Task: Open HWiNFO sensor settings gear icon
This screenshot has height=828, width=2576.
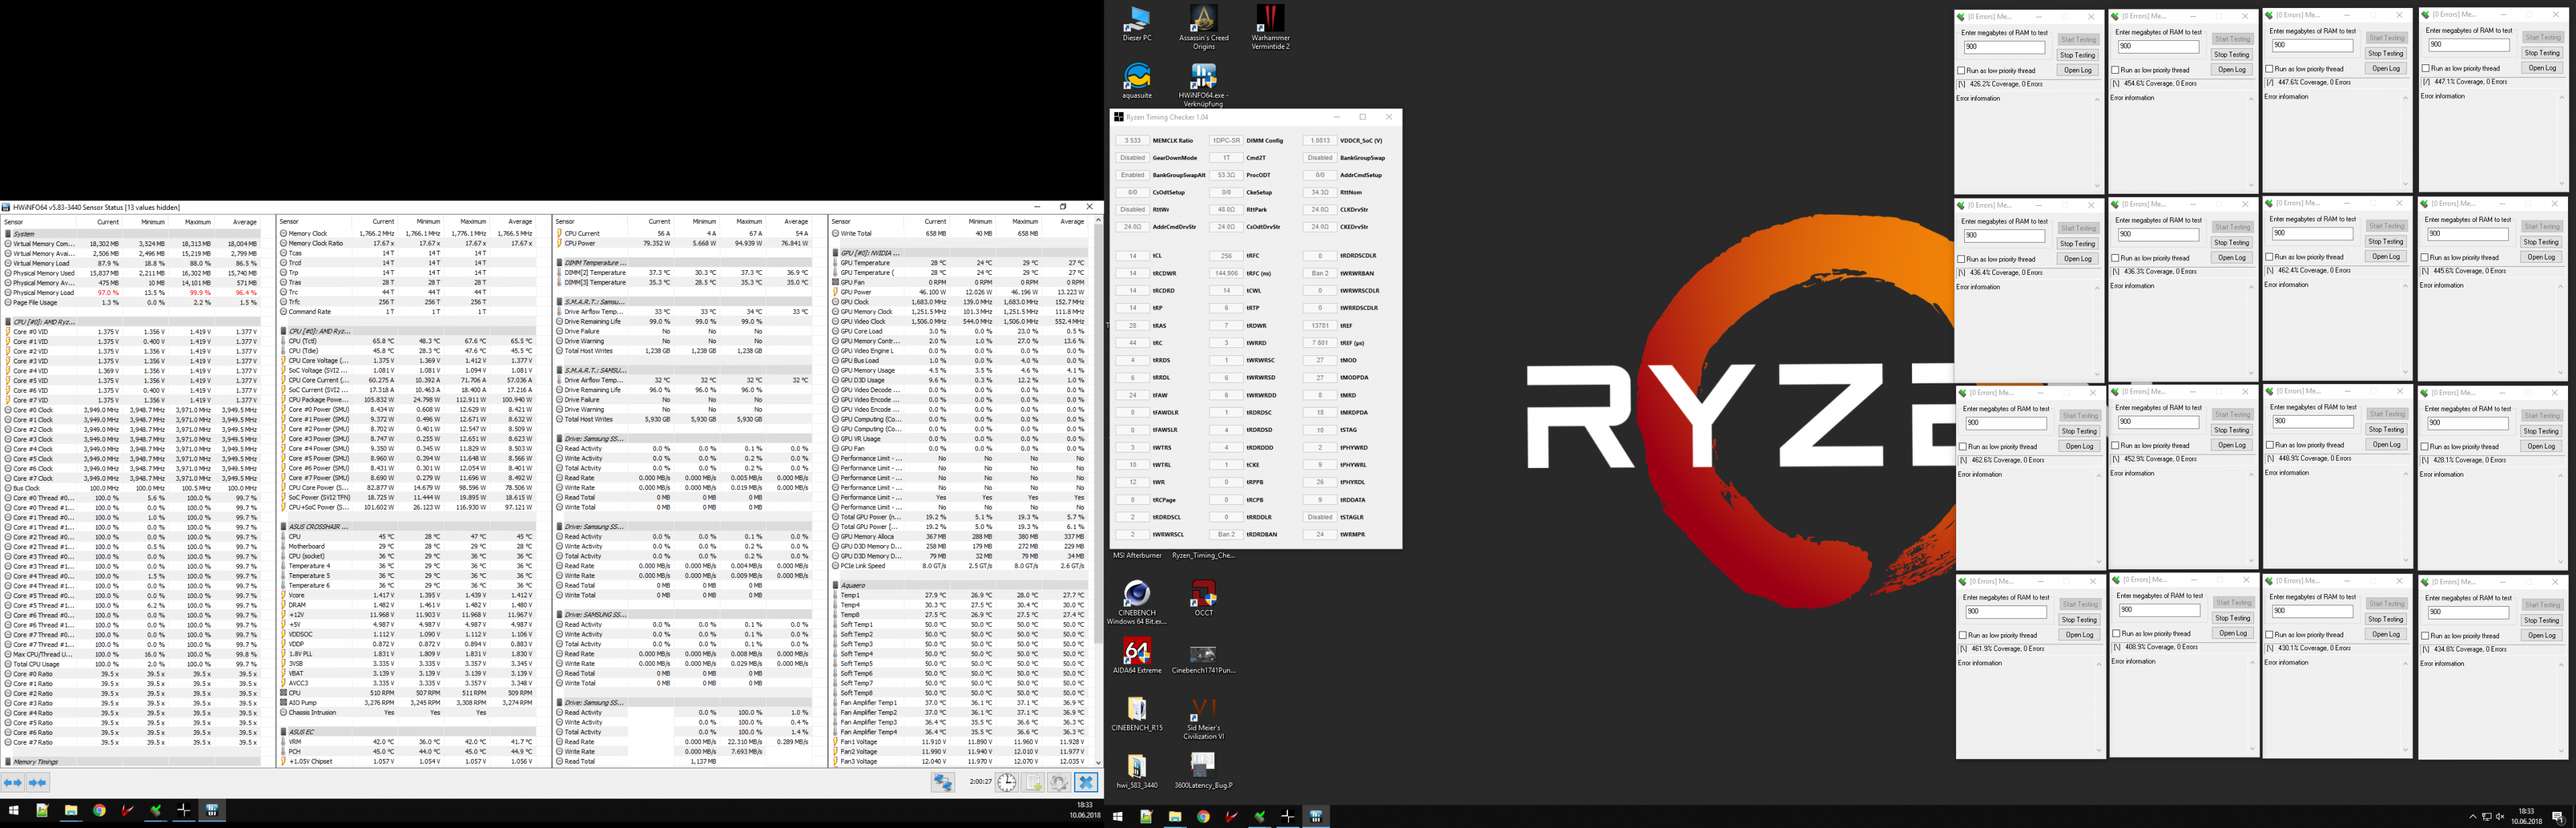Action: pyautogui.click(x=1059, y=783)
